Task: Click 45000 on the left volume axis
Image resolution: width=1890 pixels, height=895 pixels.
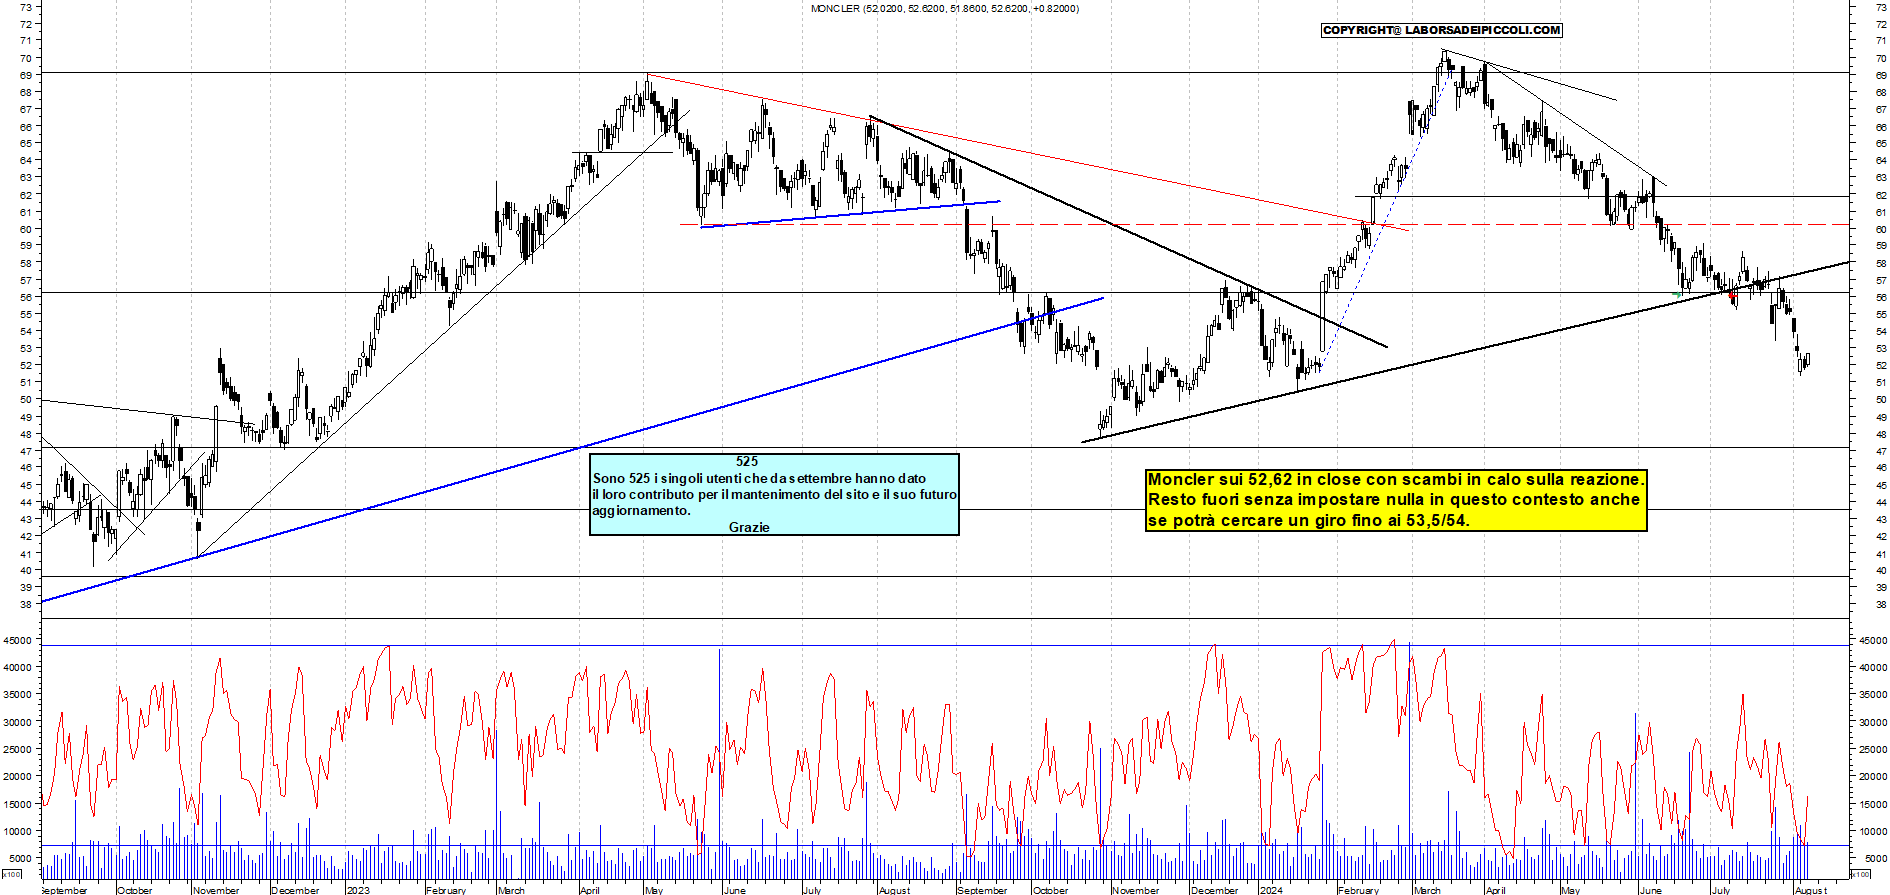Action: pos(20,640)
